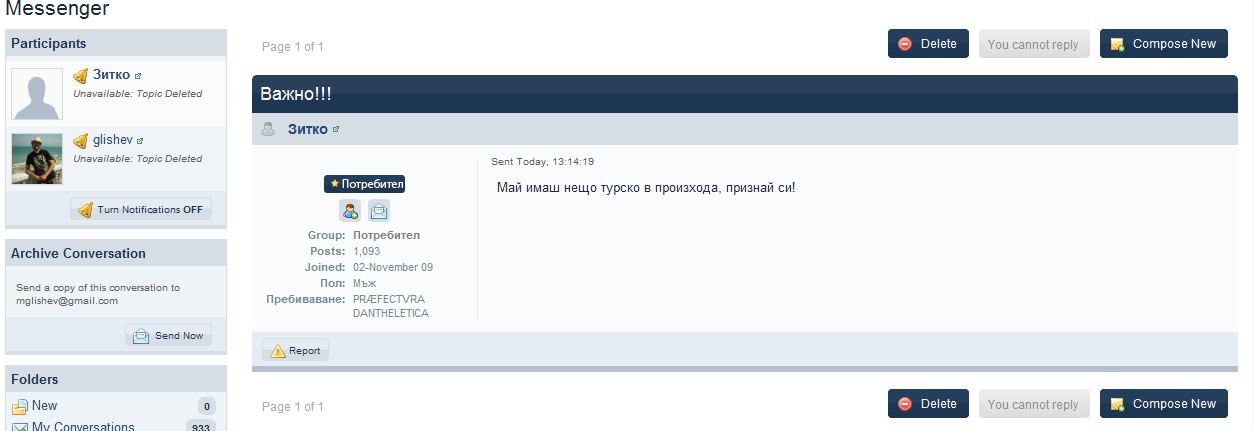
Task: Click Зитко's default avatar in Participants
Action: point(37,94)
